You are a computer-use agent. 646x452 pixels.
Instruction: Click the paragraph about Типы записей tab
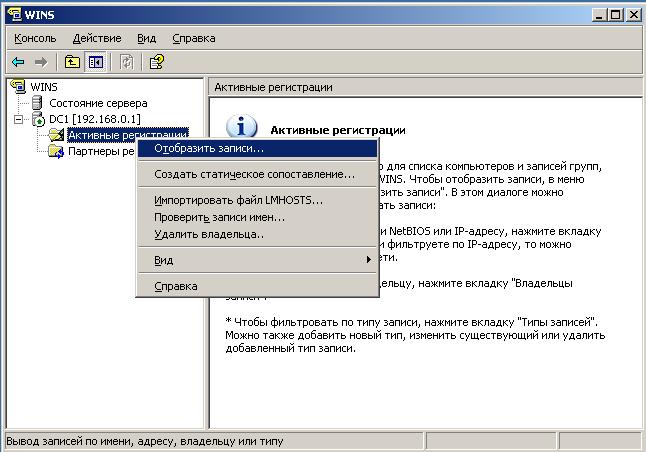[x=415, y=335]
